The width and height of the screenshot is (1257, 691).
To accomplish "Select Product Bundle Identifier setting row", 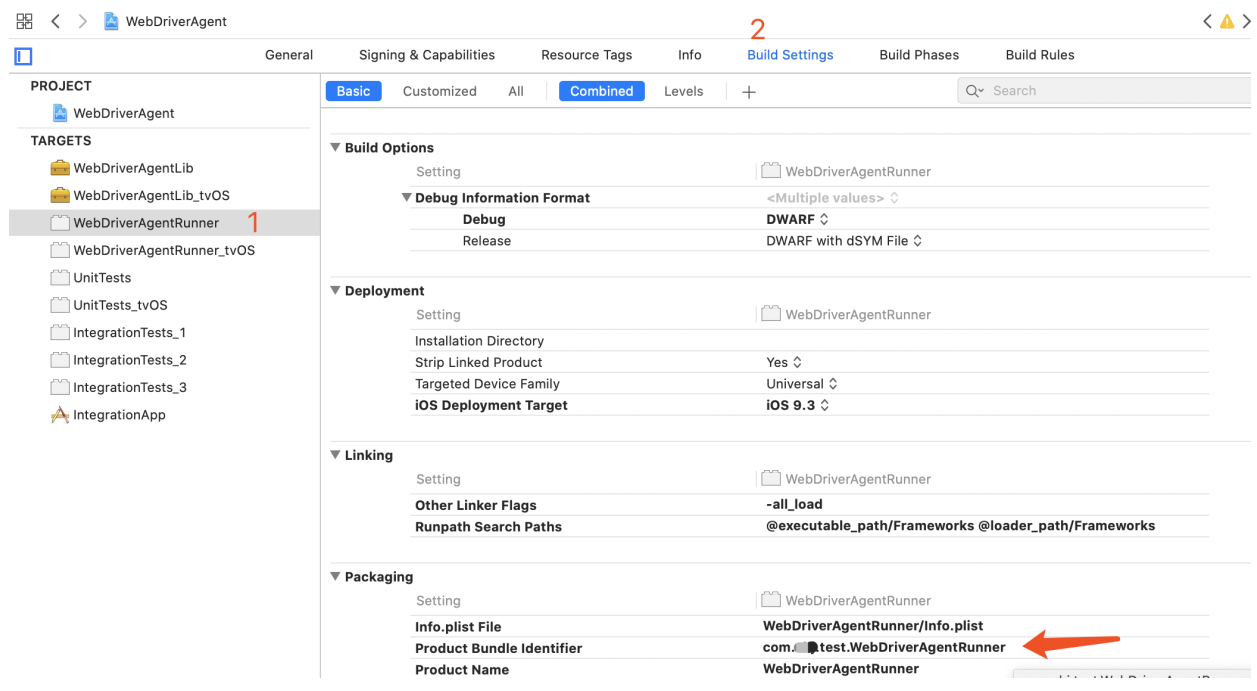I will click(809, 648).
